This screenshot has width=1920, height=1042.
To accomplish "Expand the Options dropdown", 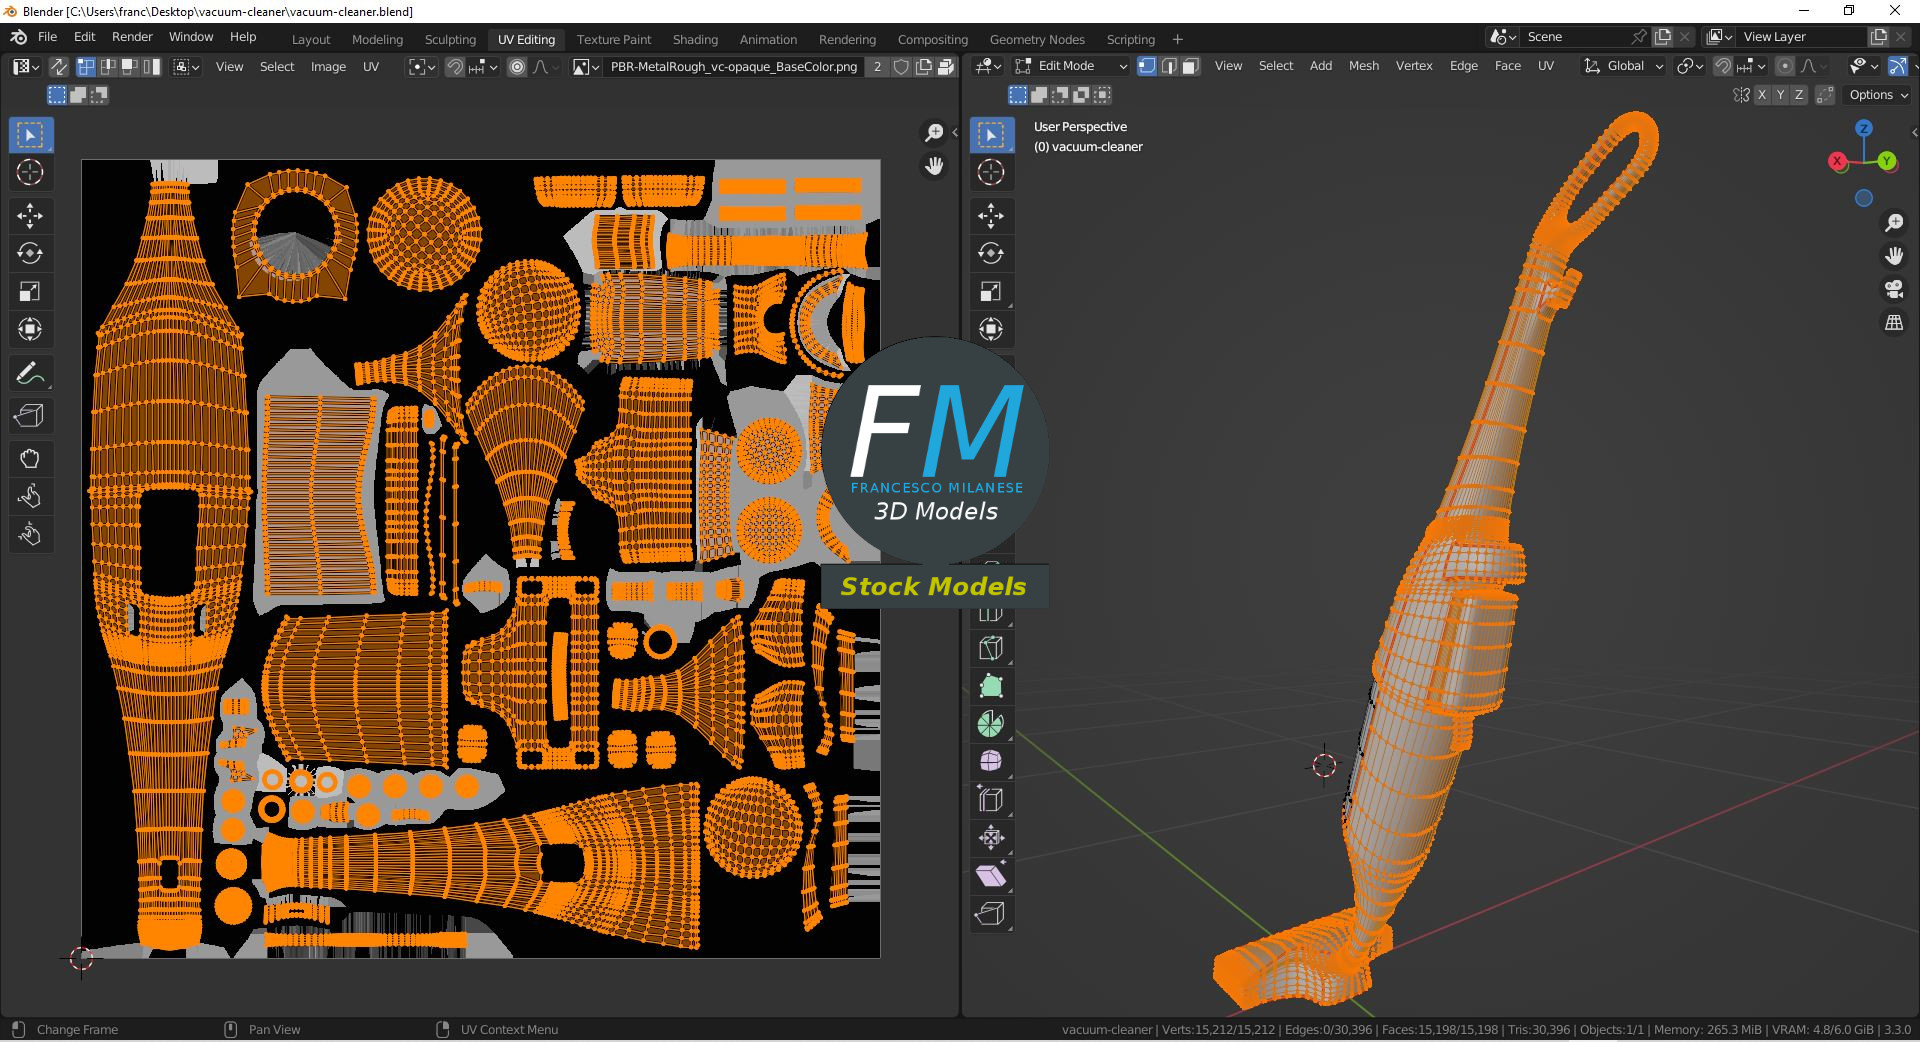I will [1877, 95].
